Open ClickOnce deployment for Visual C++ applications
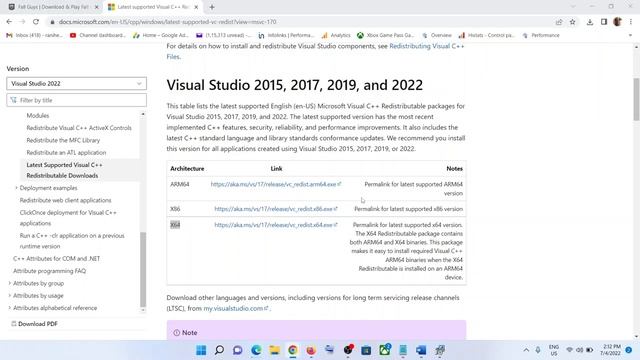The height and width of the screenshot is (360, 640). 68,218
